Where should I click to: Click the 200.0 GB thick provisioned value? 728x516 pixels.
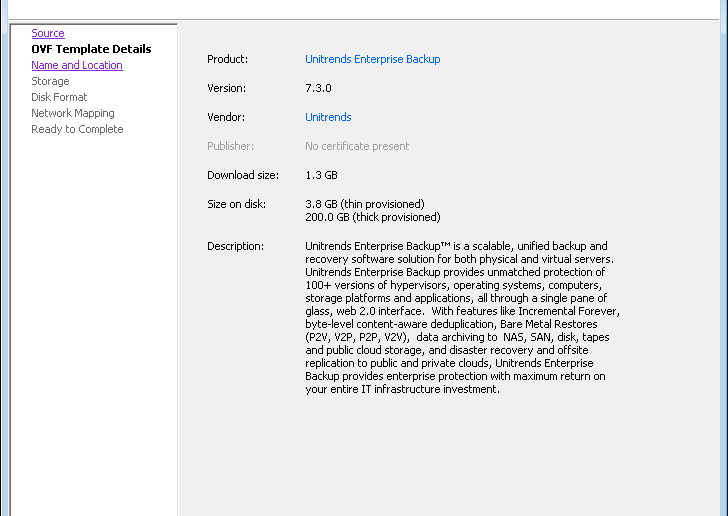(x=372, y=217)
